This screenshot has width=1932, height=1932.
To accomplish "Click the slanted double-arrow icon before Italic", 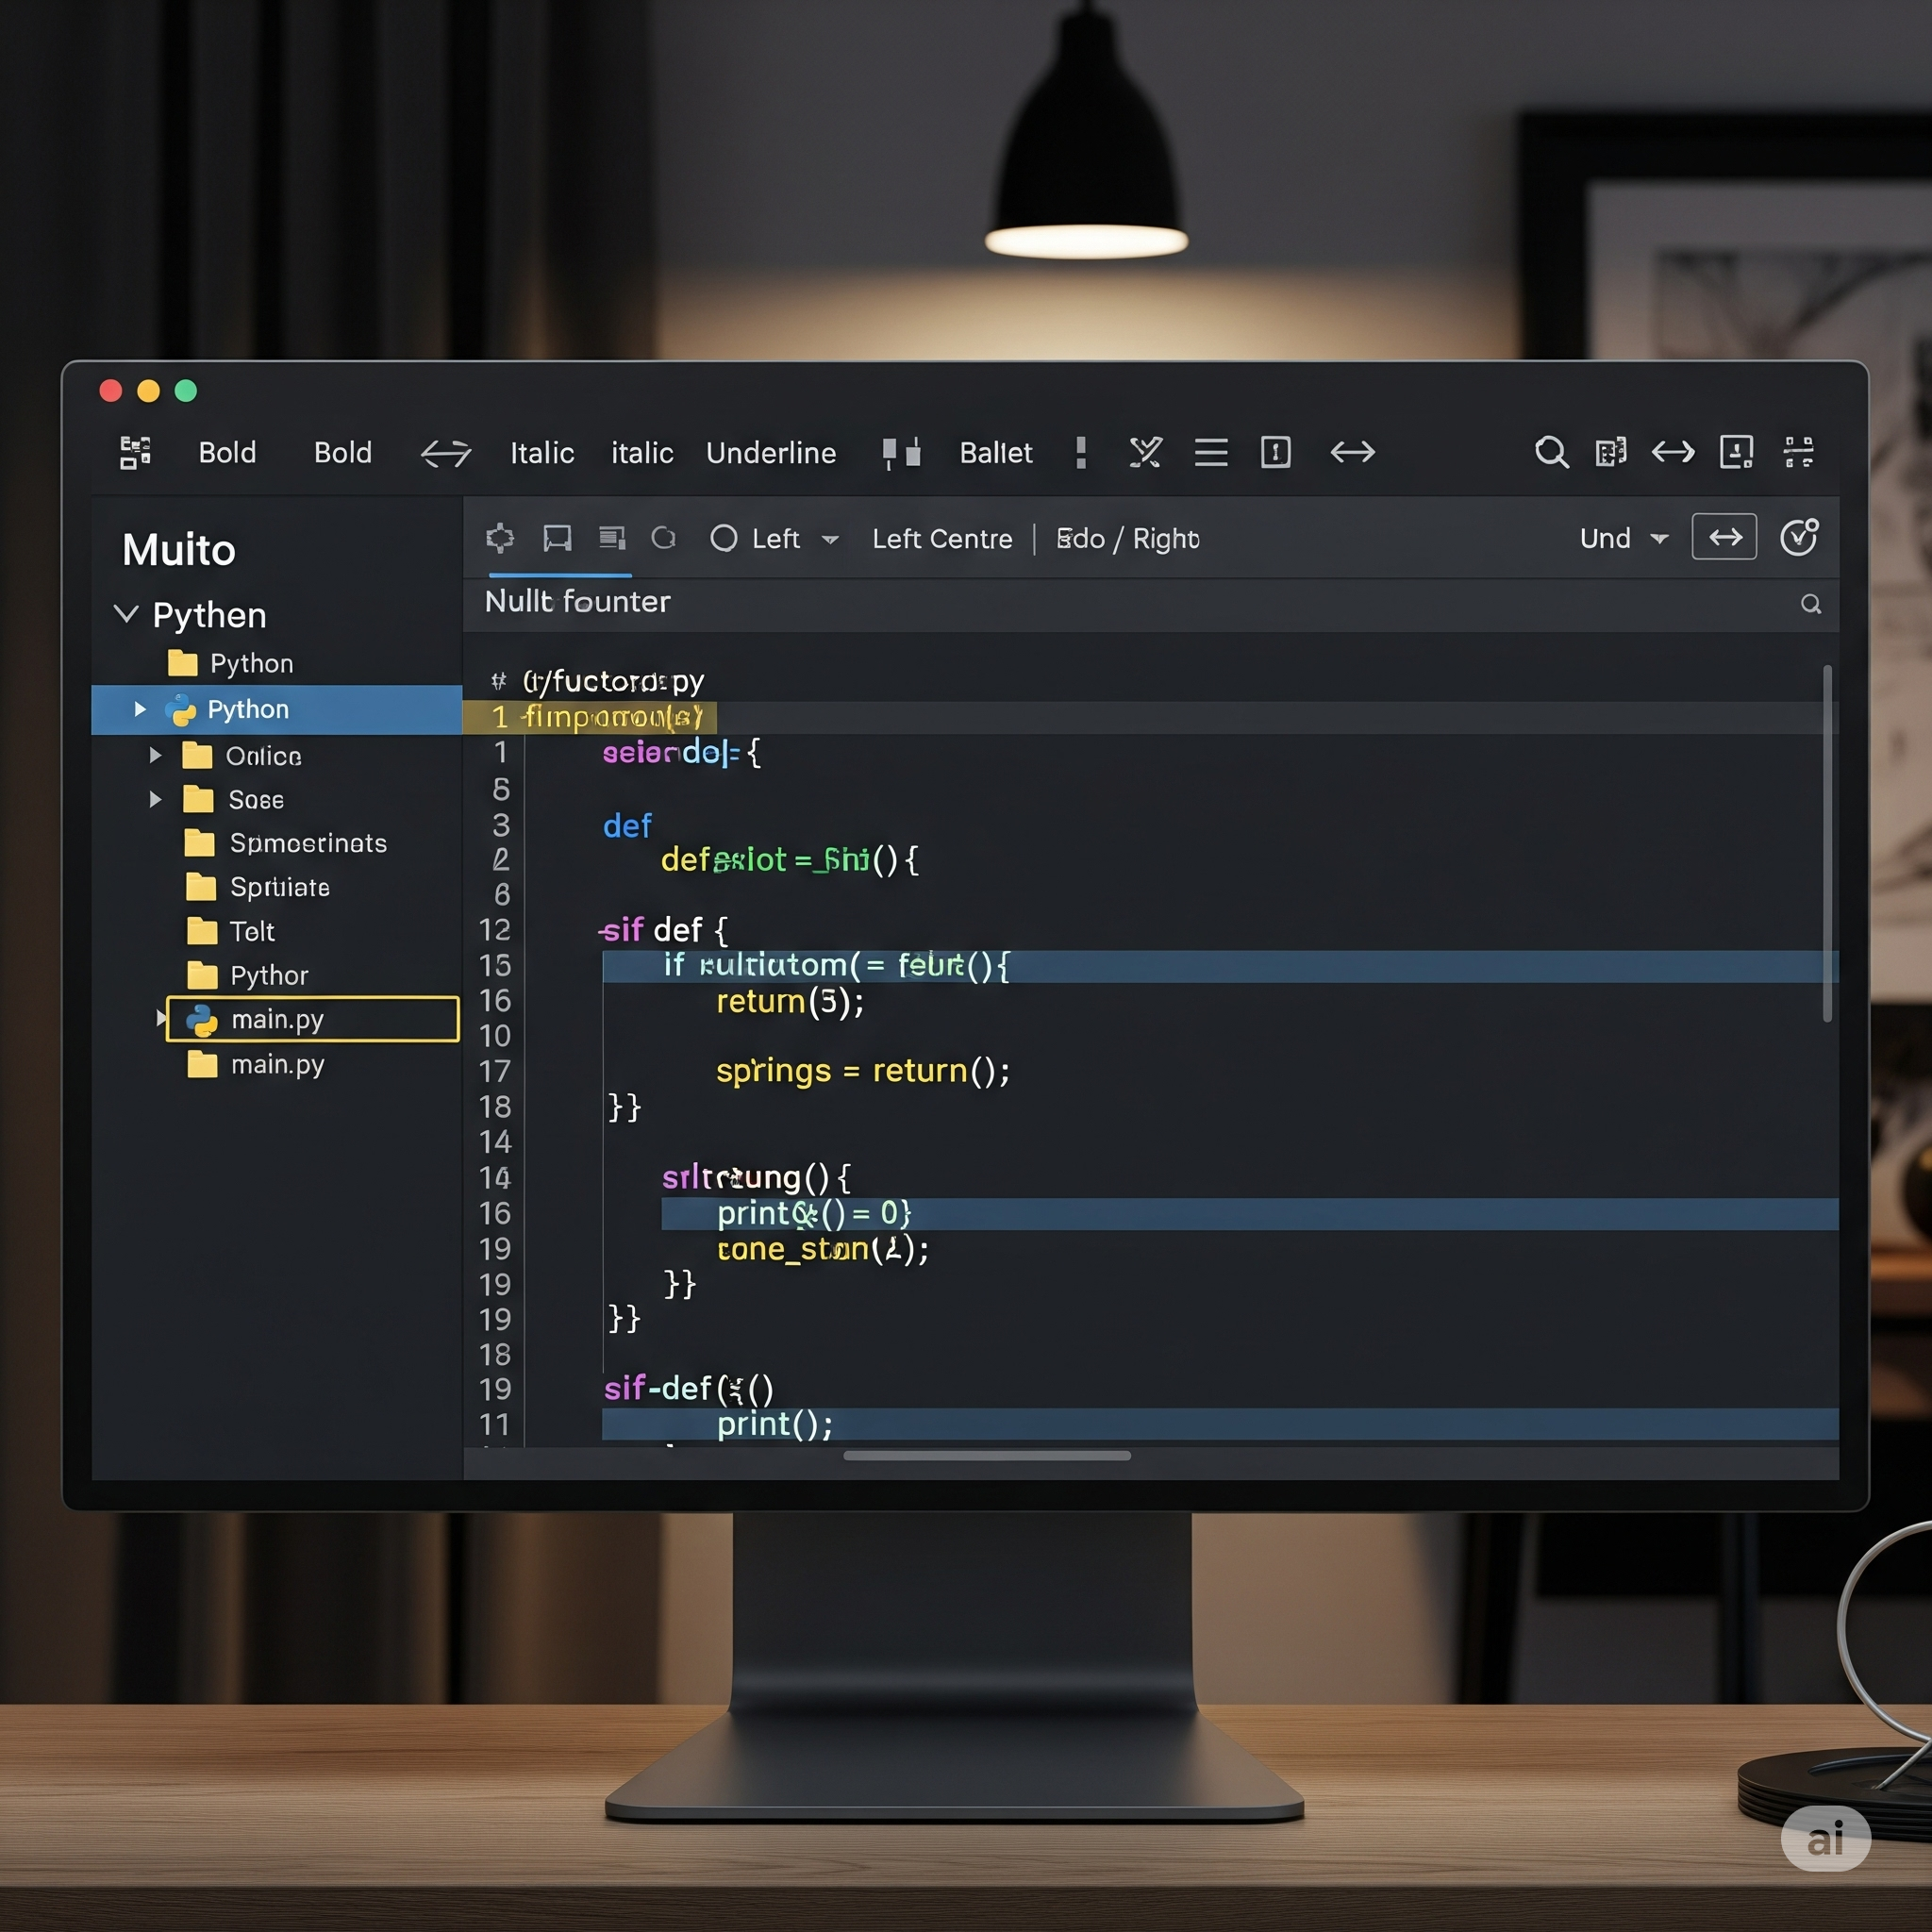I will point(446,453).
